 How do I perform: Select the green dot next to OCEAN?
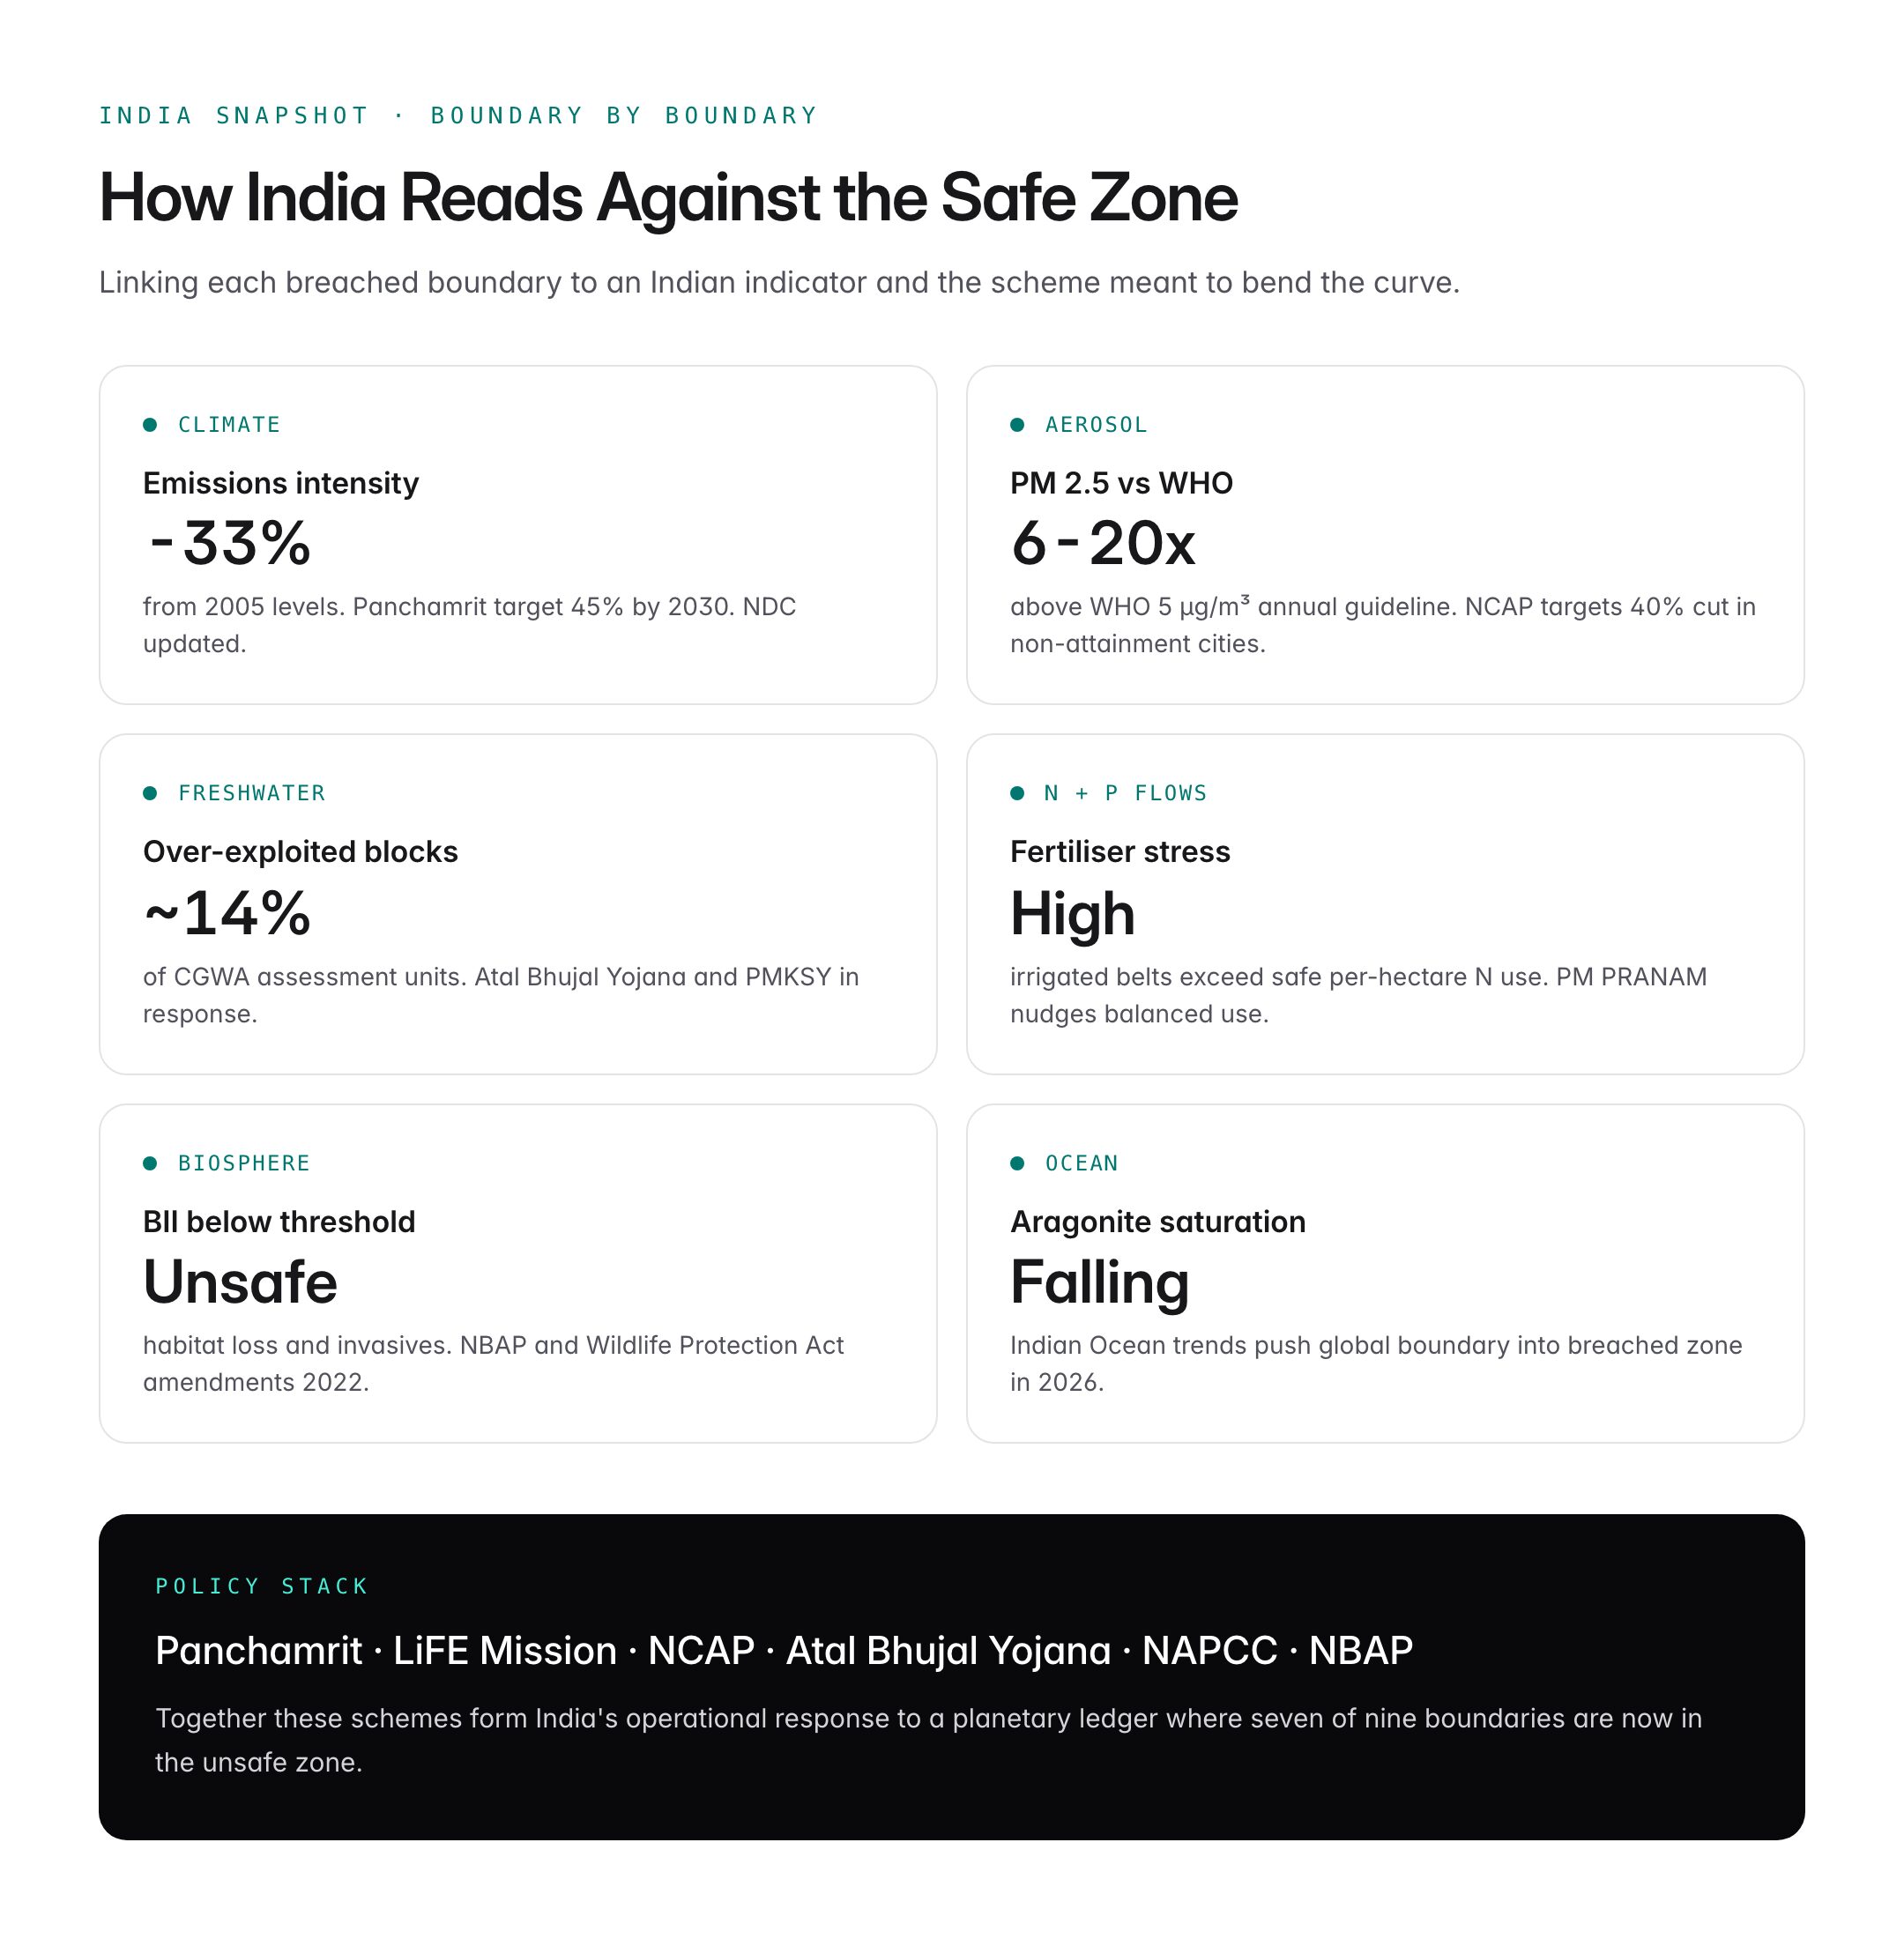click(x=1017, y=1163)
